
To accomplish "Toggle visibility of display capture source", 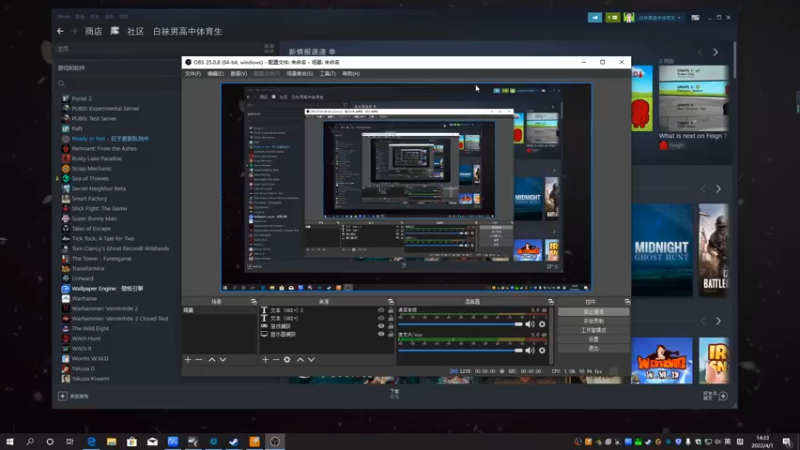I will point(381,334).
